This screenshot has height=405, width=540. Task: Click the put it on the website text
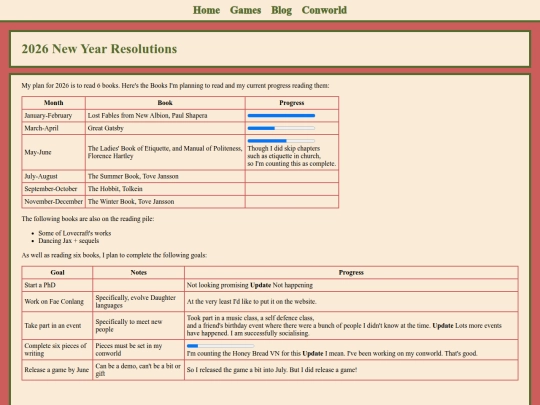(x=251, y=301)
